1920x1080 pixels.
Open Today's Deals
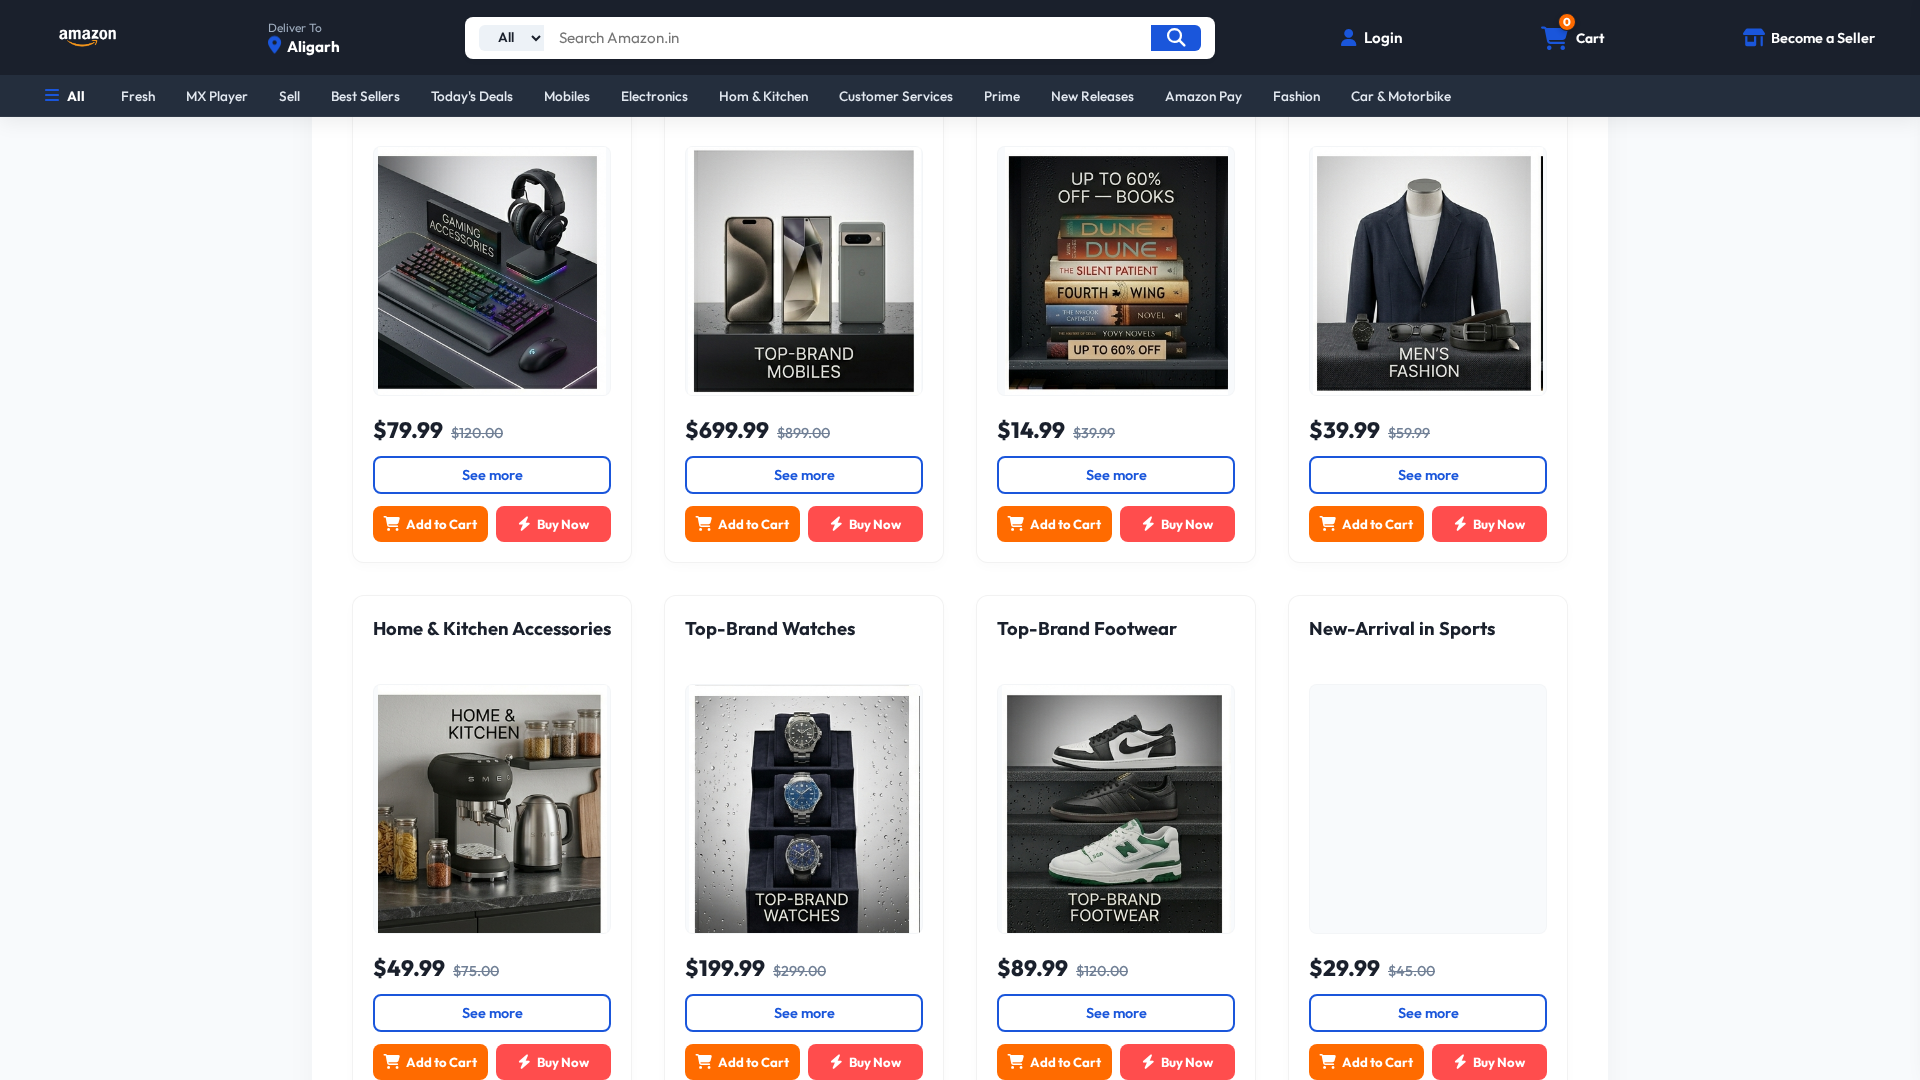[x=472, y=96]
